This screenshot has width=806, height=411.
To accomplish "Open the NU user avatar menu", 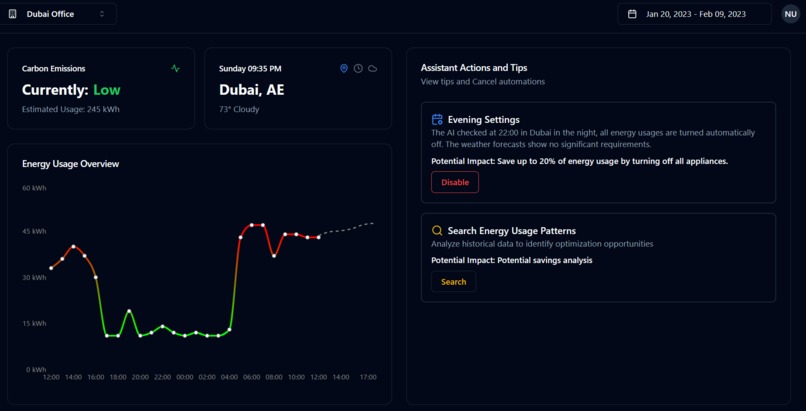I will coord(791,14).
